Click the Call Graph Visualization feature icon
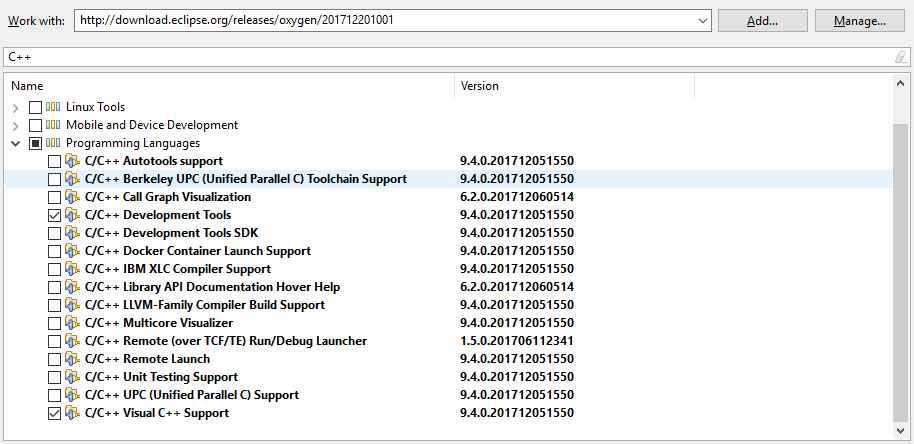The height and width of the screenshot is (444, 914). 72,198
